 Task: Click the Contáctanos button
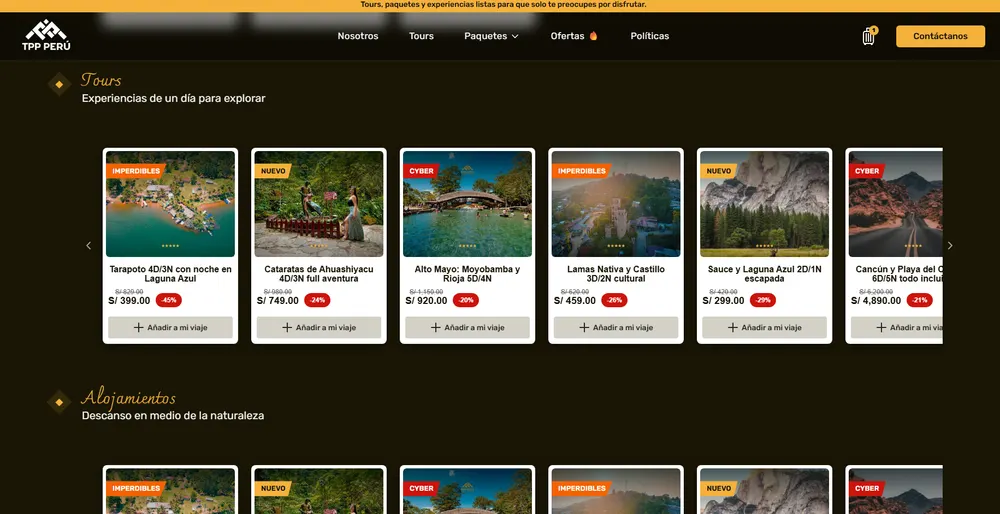tap(940, 36)
